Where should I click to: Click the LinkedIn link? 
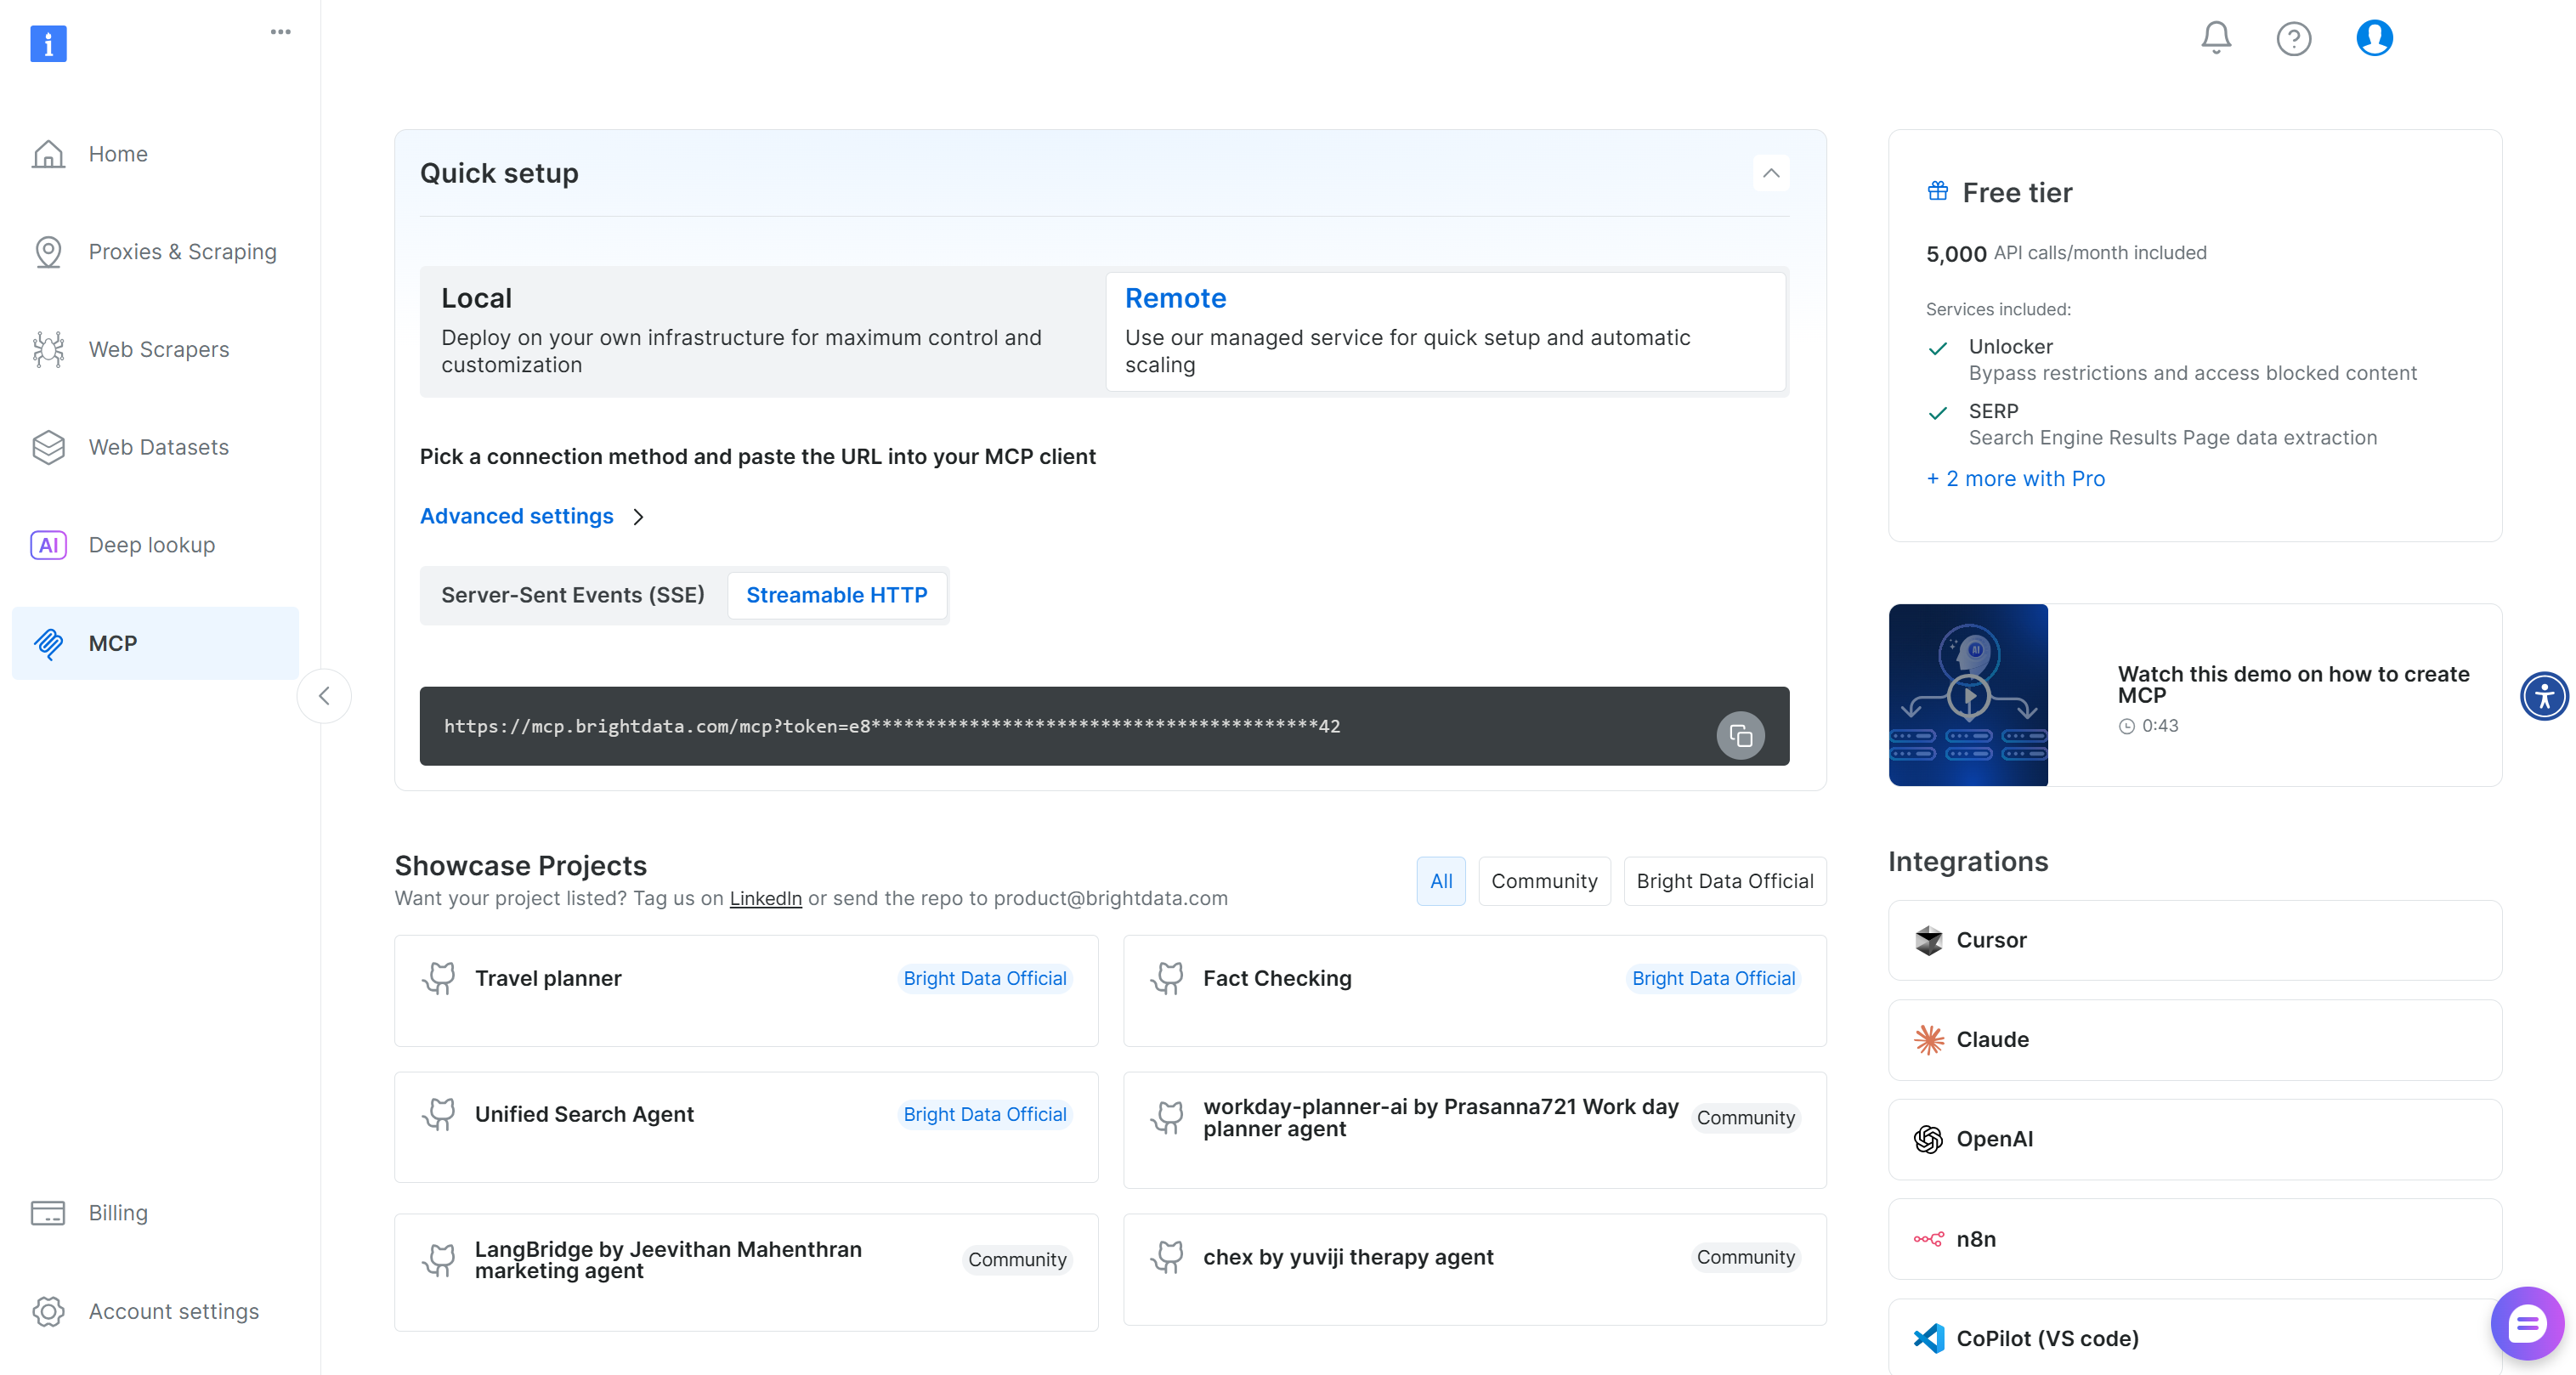[x=765, y=898]
